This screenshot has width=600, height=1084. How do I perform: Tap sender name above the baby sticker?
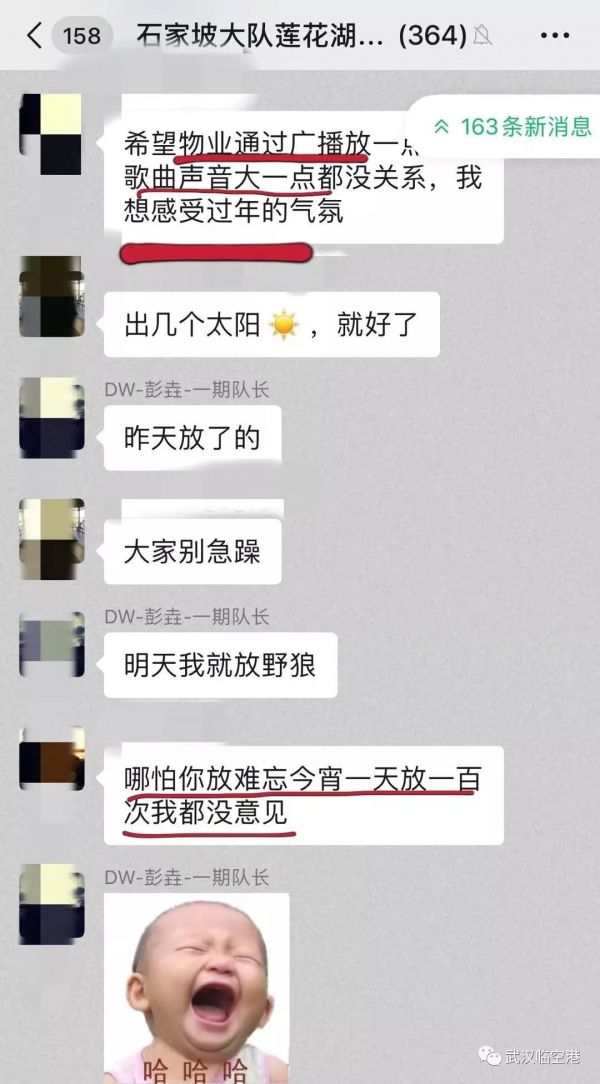187,877
